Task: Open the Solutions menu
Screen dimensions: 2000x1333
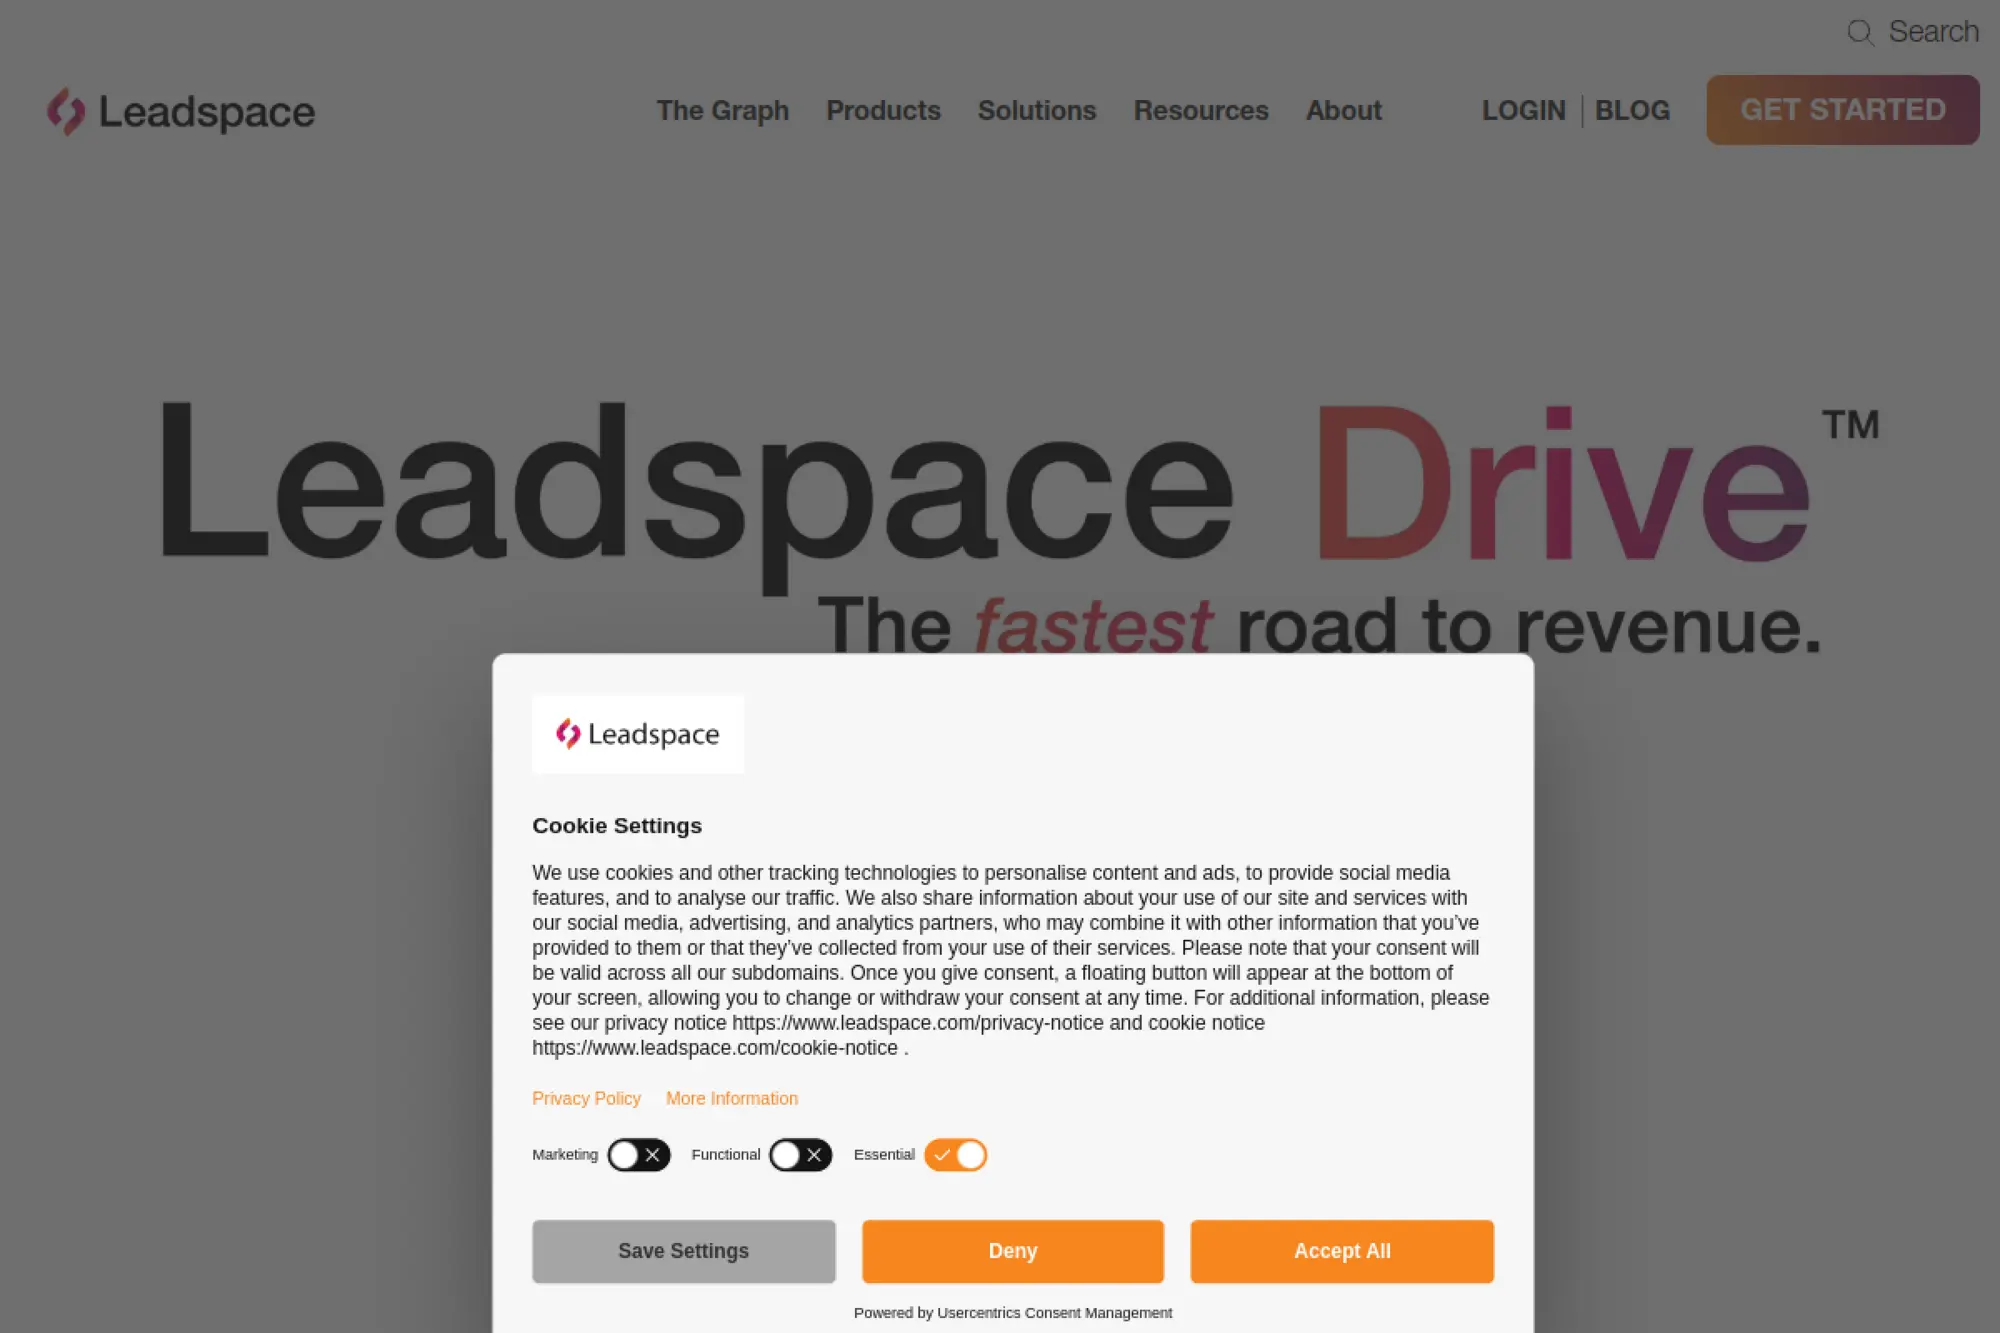Action: pyautogui.click(x=1036, y=111)
